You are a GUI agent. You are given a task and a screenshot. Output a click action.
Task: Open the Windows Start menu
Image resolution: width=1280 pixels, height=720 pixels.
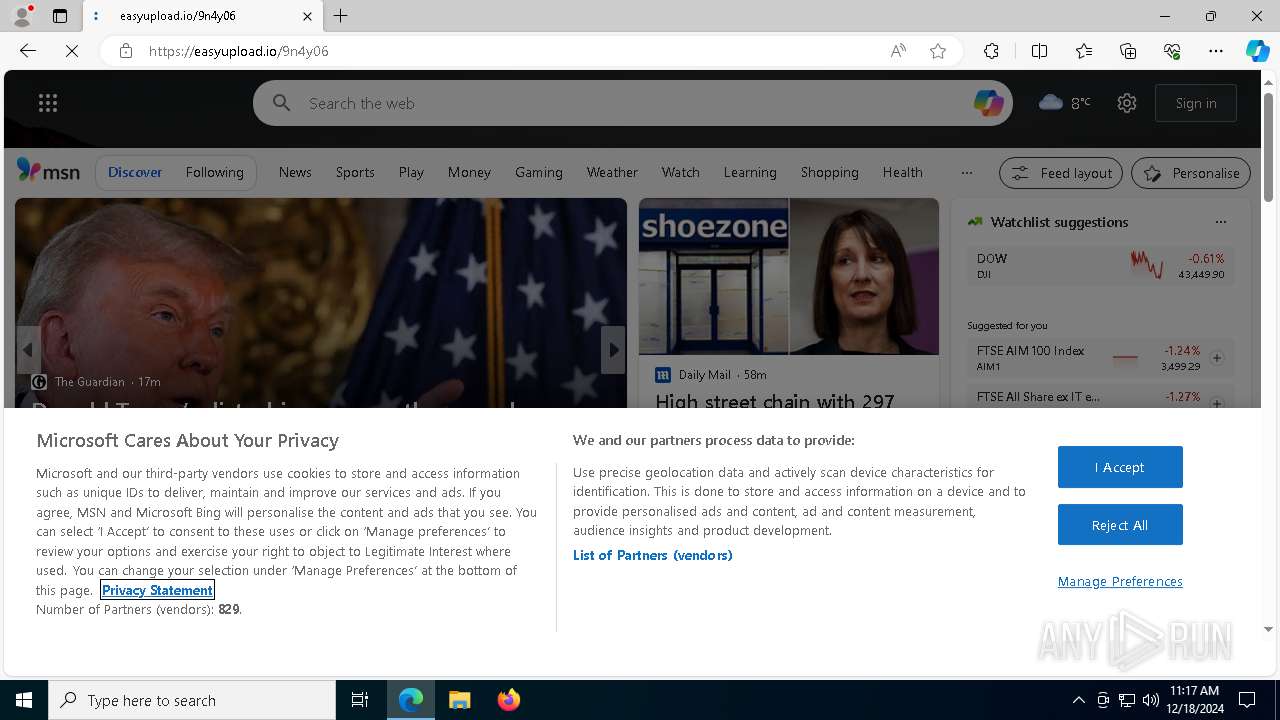click(24, 700)
